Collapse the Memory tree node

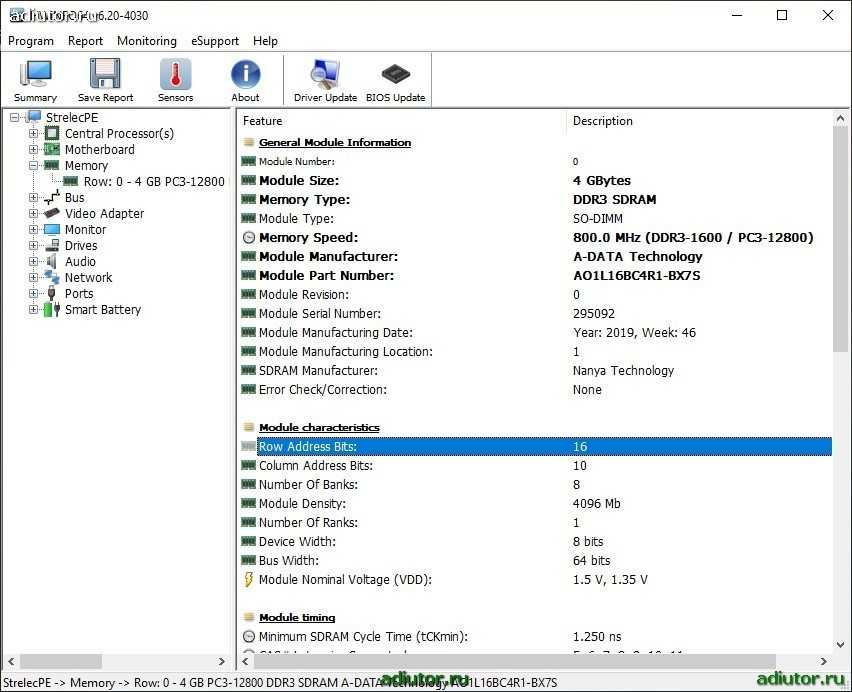pyautogui.click(x=34, y=165)
